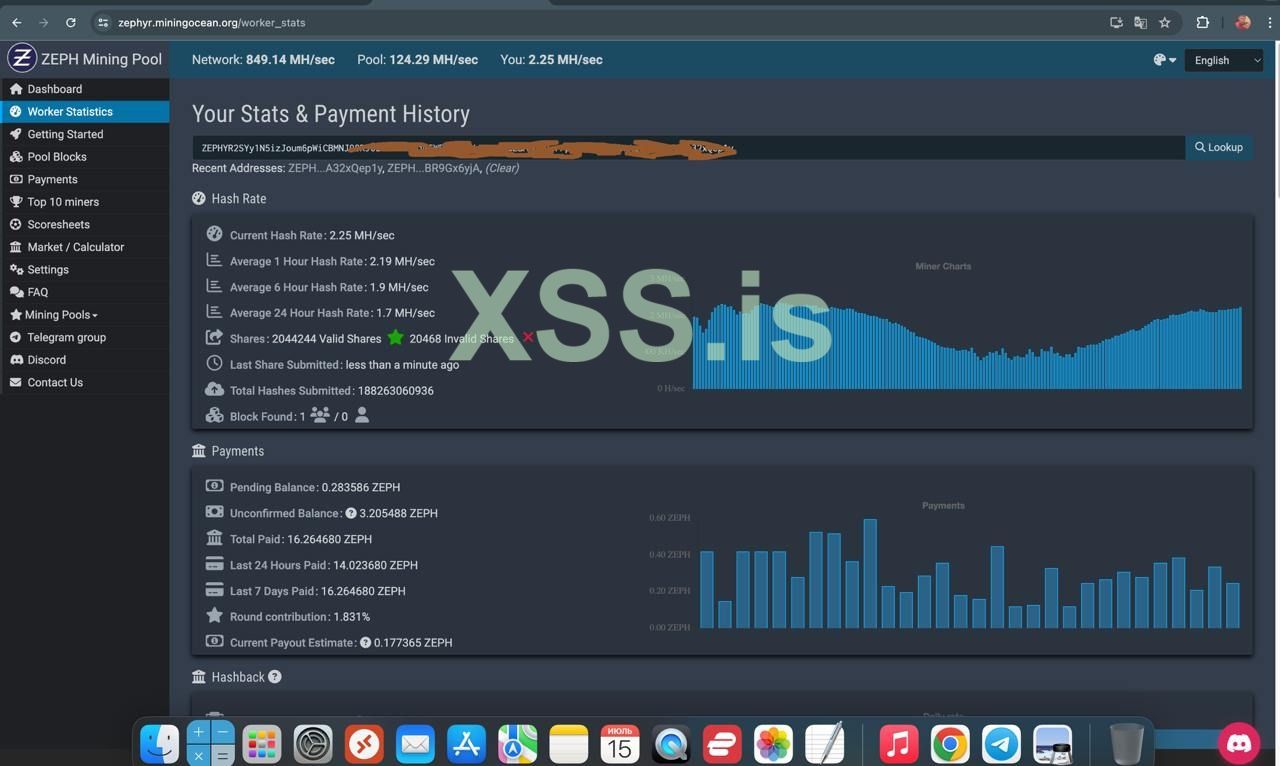Open Contact Us in the sidebar
This screenshot has width=1280, height=766.
pos(84,382)
